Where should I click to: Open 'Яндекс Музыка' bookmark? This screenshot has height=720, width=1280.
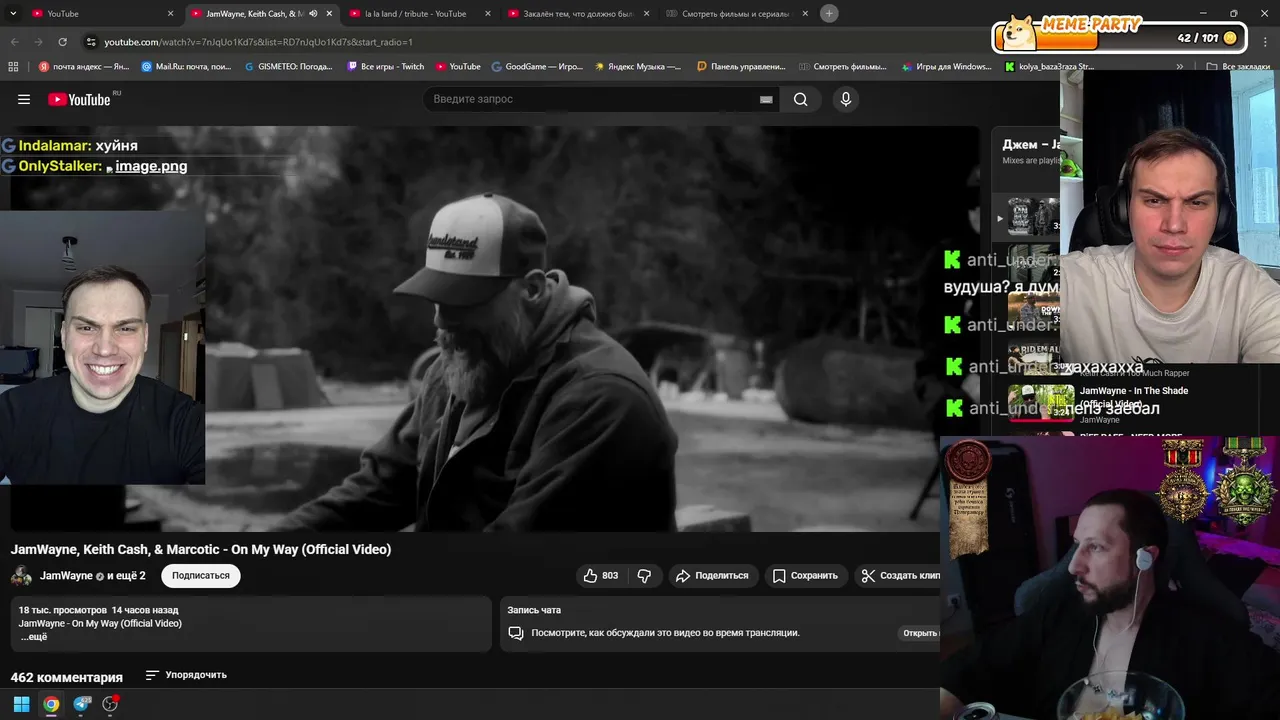point(637,67)
